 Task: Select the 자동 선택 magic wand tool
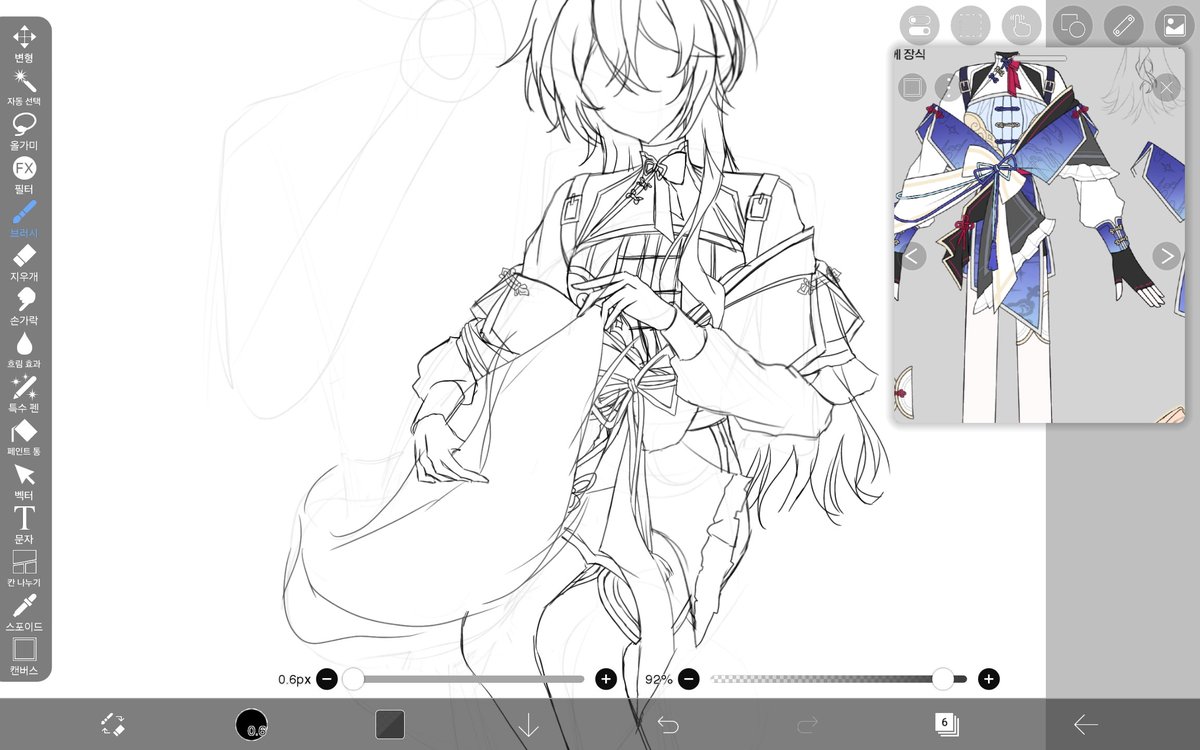(x=24, y=87)
